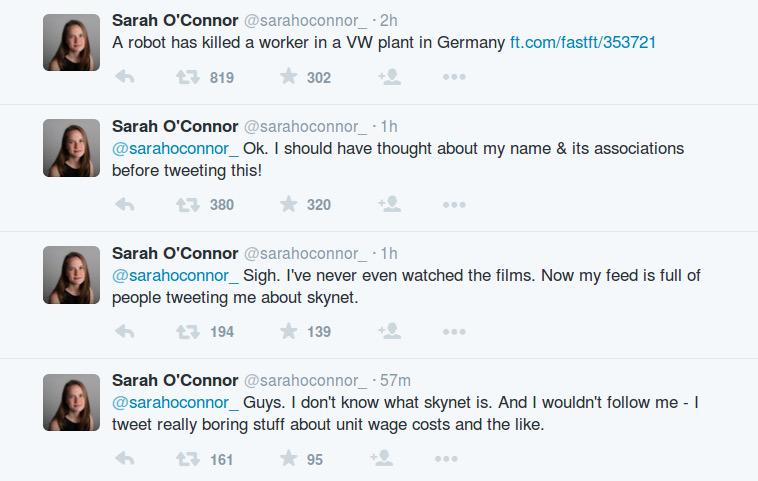The image size is (758, 481).
Task: Favorite the skynet feed tweet with 139 stars
Action: coord(289,331)
